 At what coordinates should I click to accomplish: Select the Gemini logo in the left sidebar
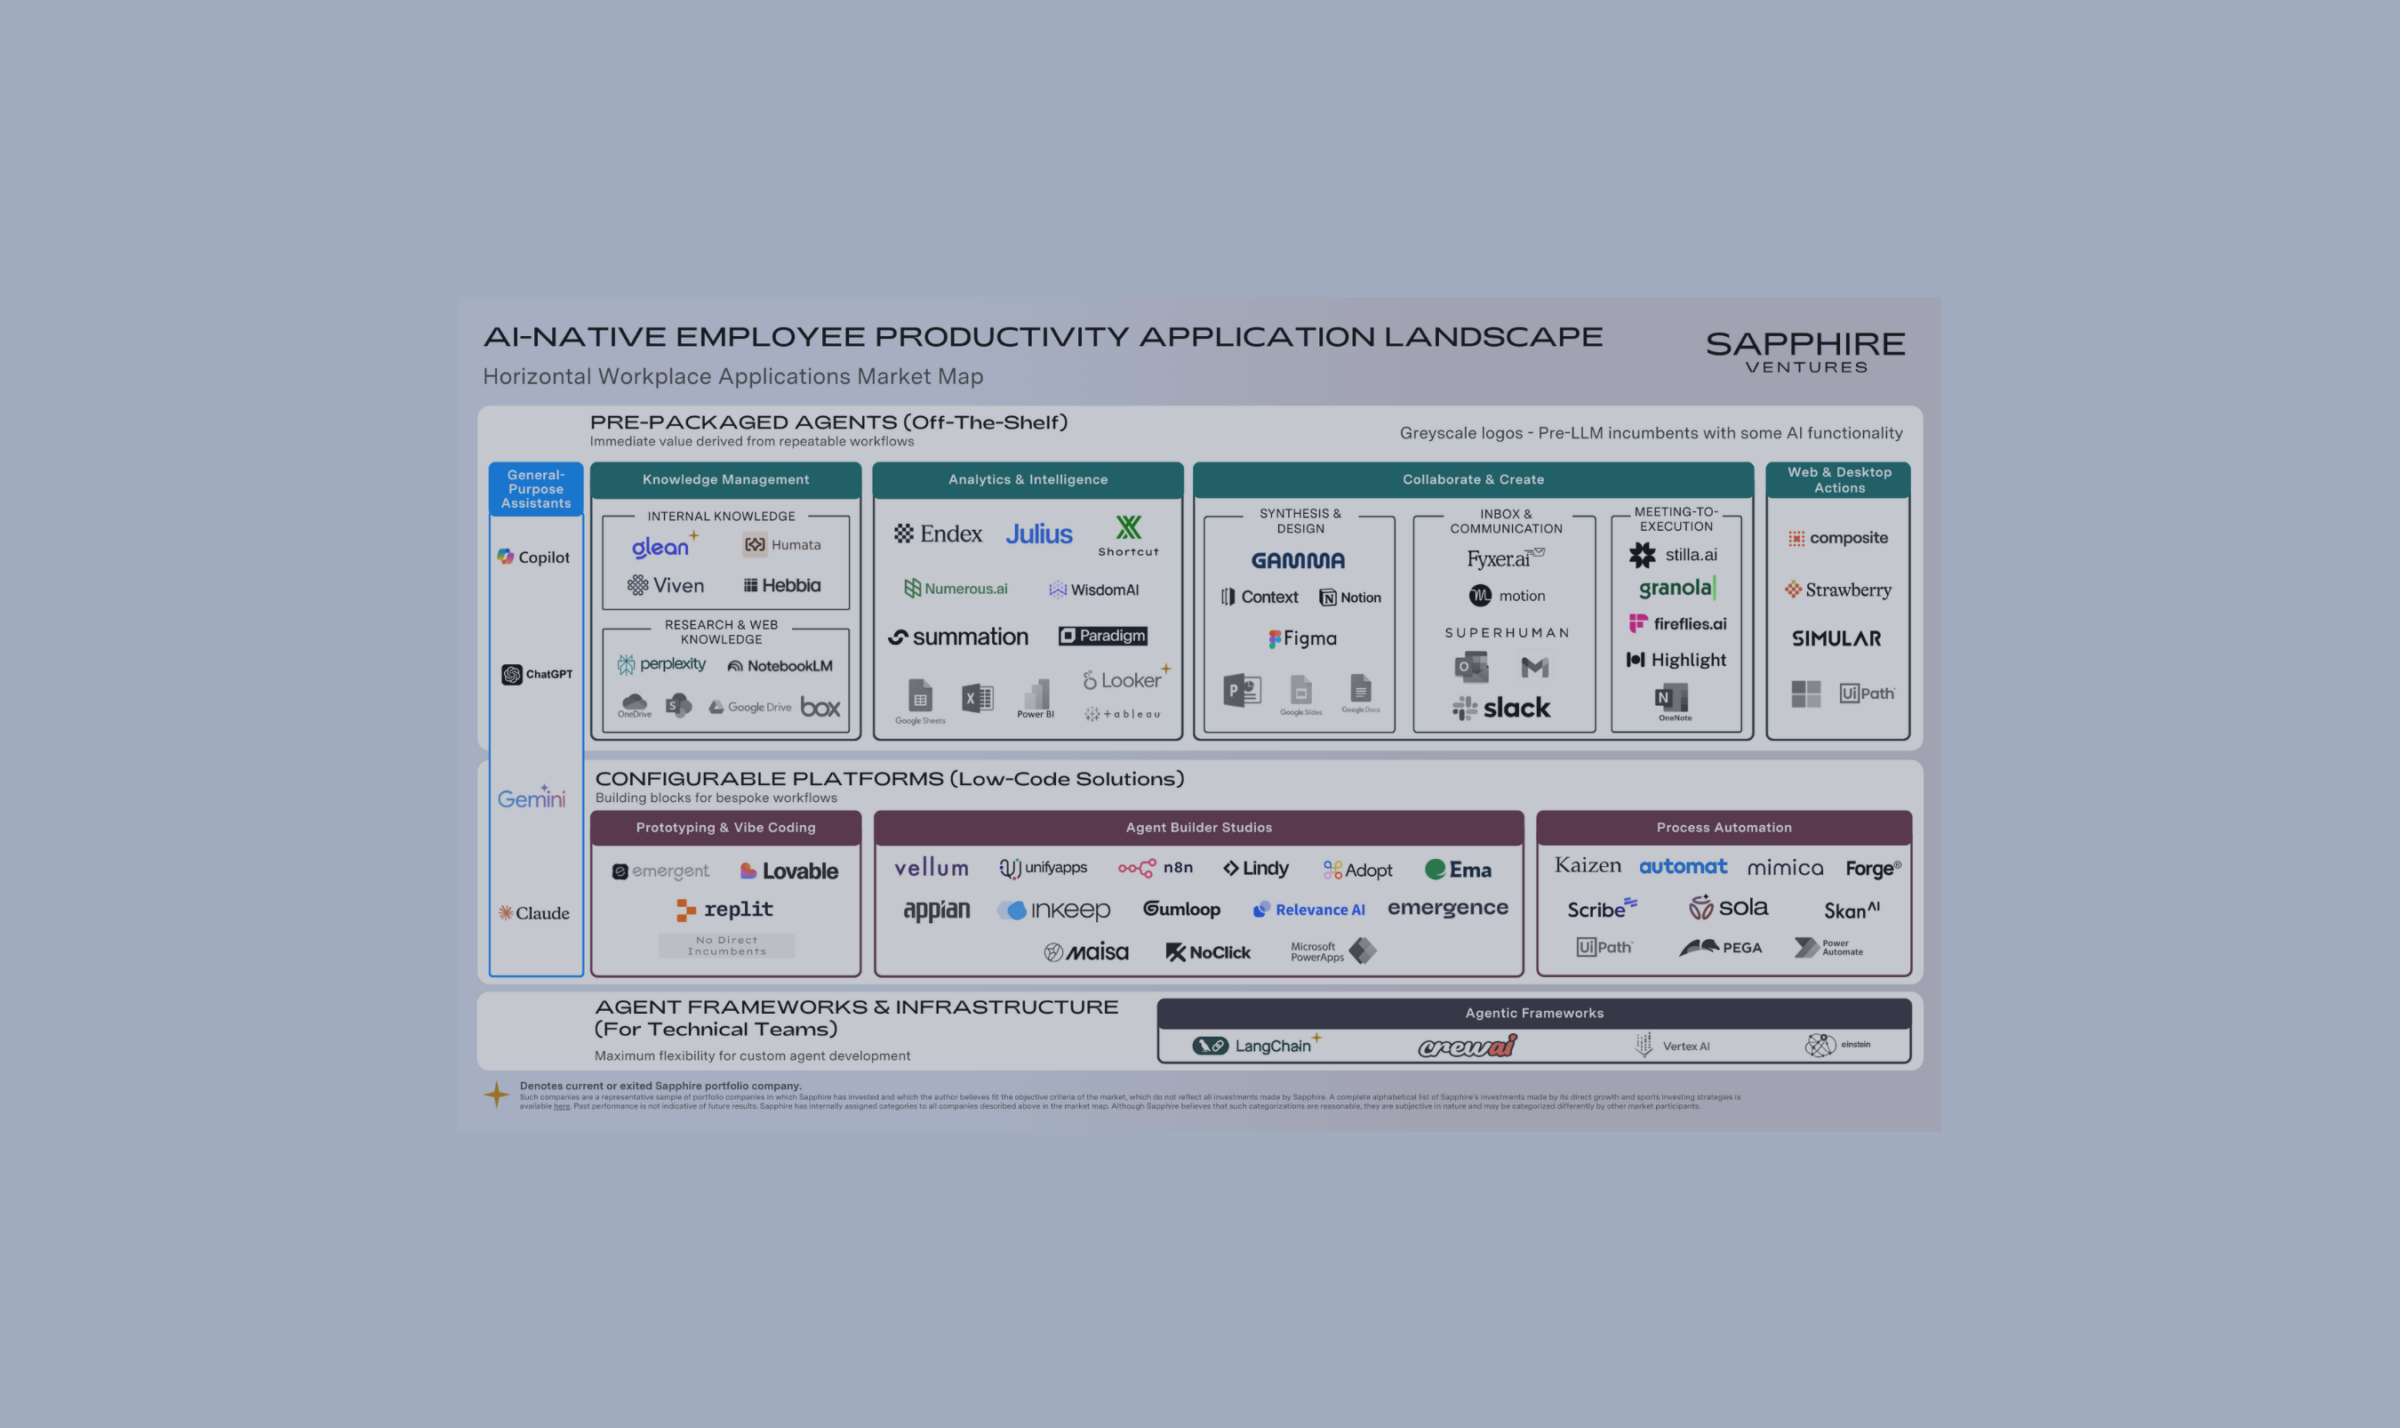tap(531, 798)
